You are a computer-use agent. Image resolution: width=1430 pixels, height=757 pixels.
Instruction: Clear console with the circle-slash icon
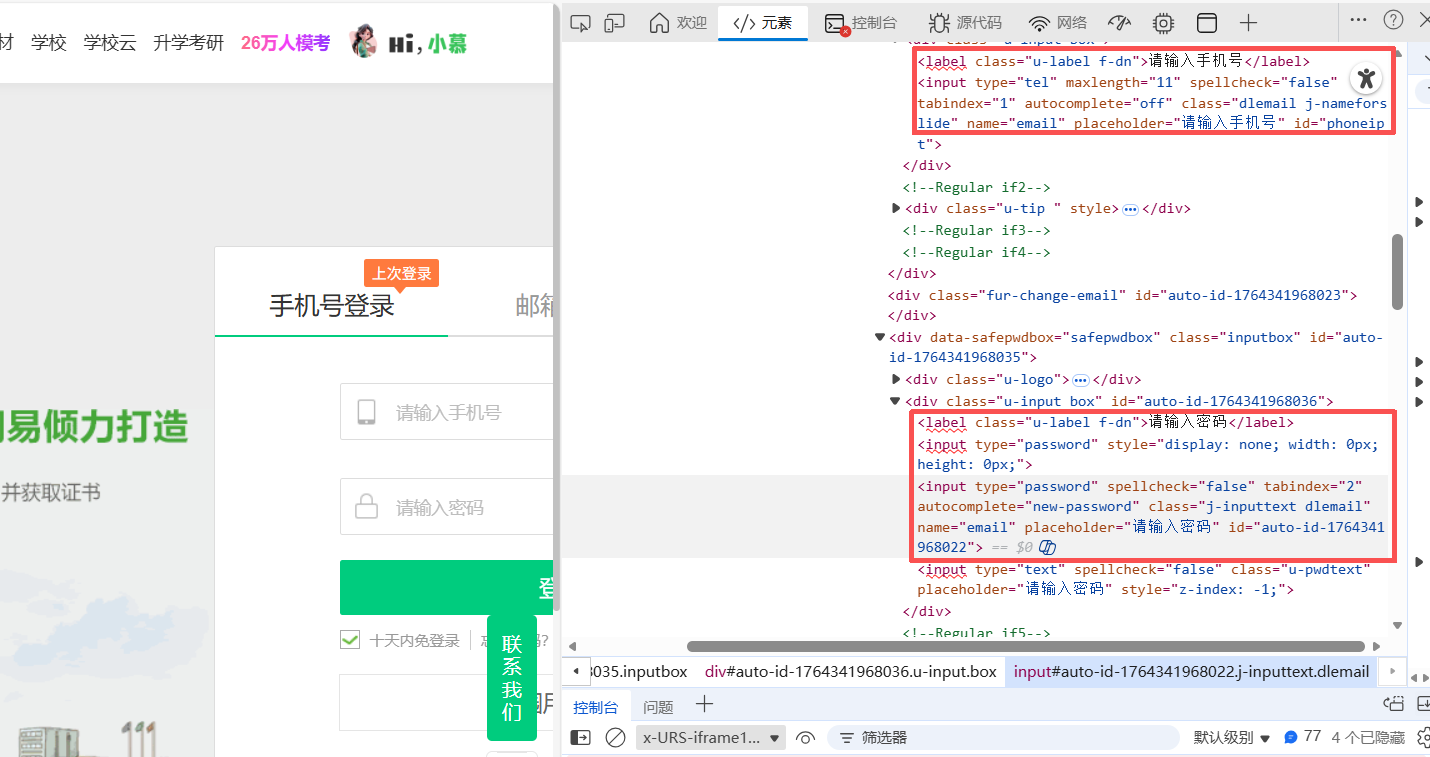(x=615, y=737)
